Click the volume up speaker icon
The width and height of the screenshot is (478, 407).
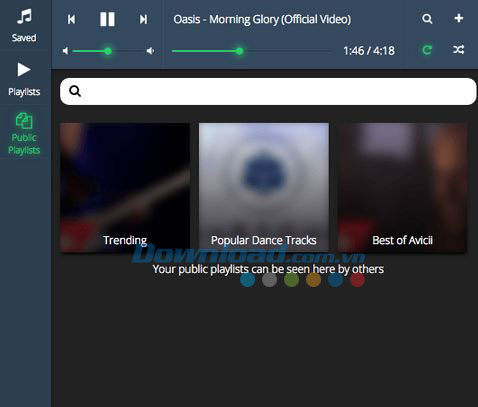150,51
